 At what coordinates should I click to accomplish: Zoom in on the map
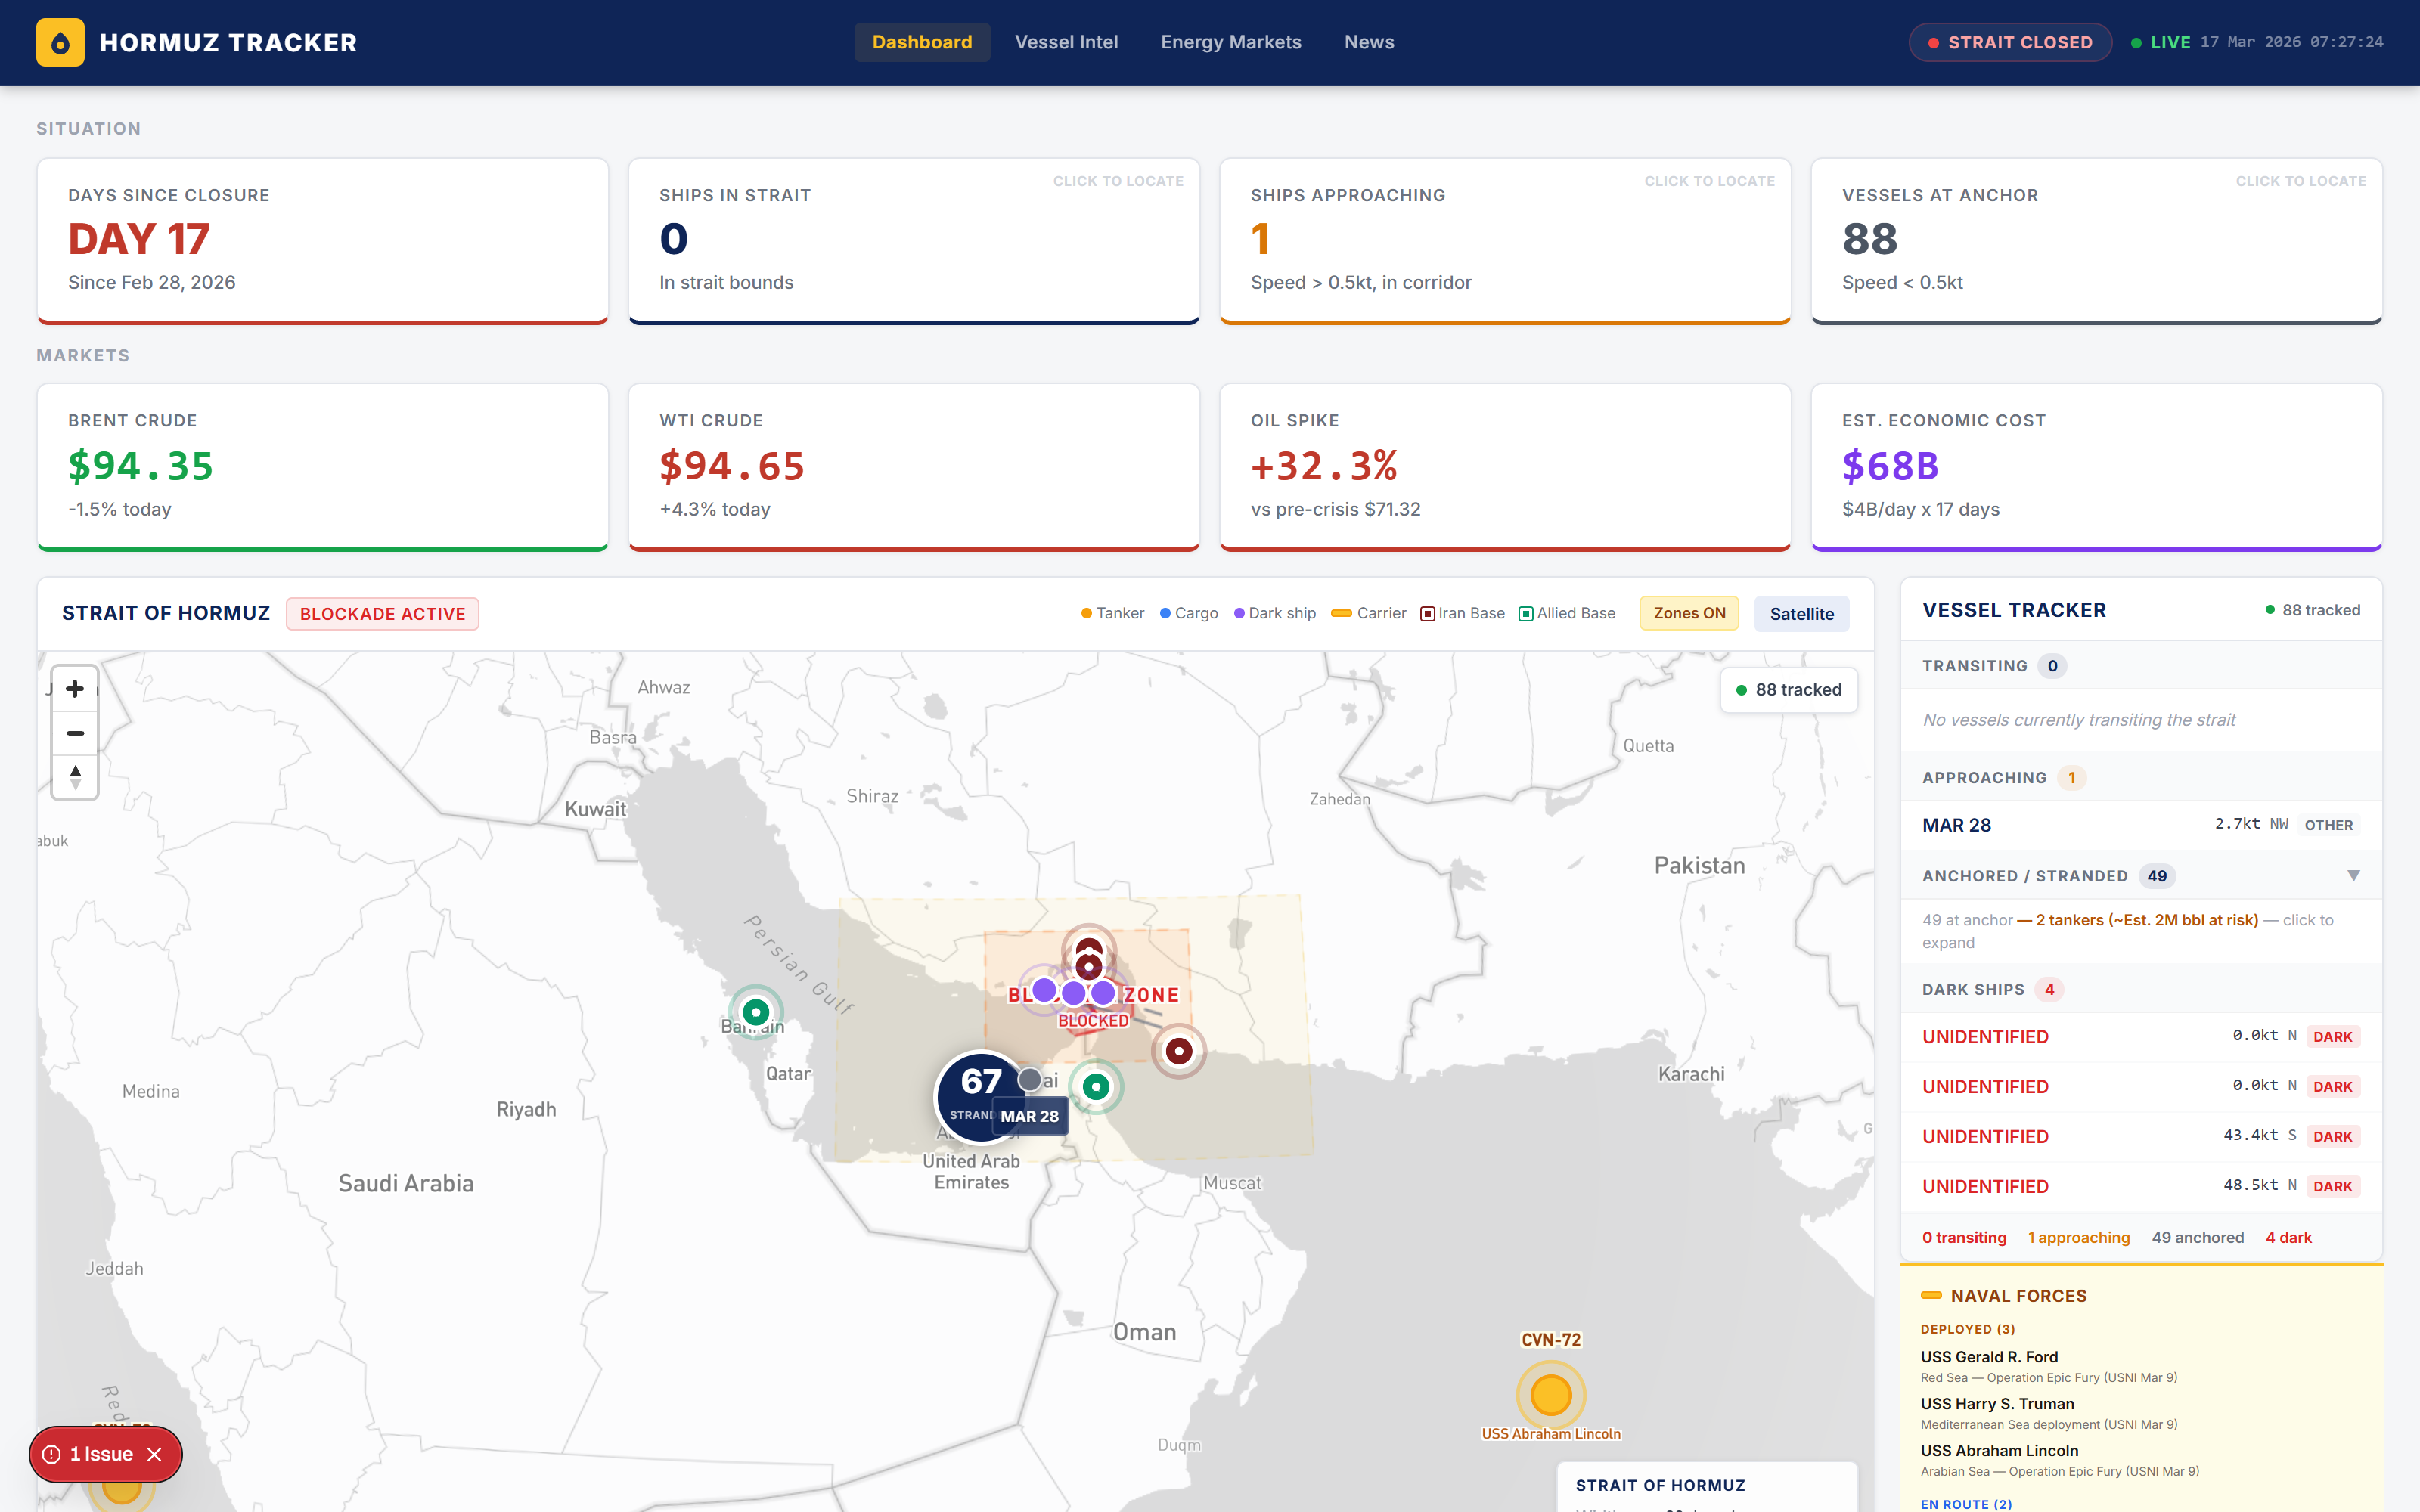coord(75,688)
